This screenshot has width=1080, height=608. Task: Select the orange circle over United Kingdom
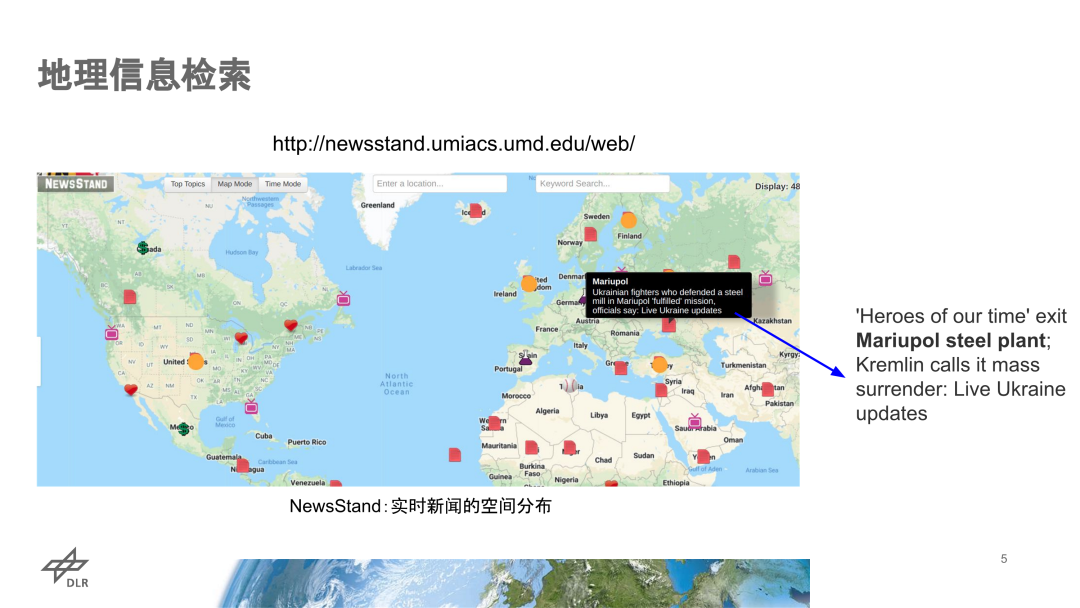pyautogui.click(x=529, y=284)
